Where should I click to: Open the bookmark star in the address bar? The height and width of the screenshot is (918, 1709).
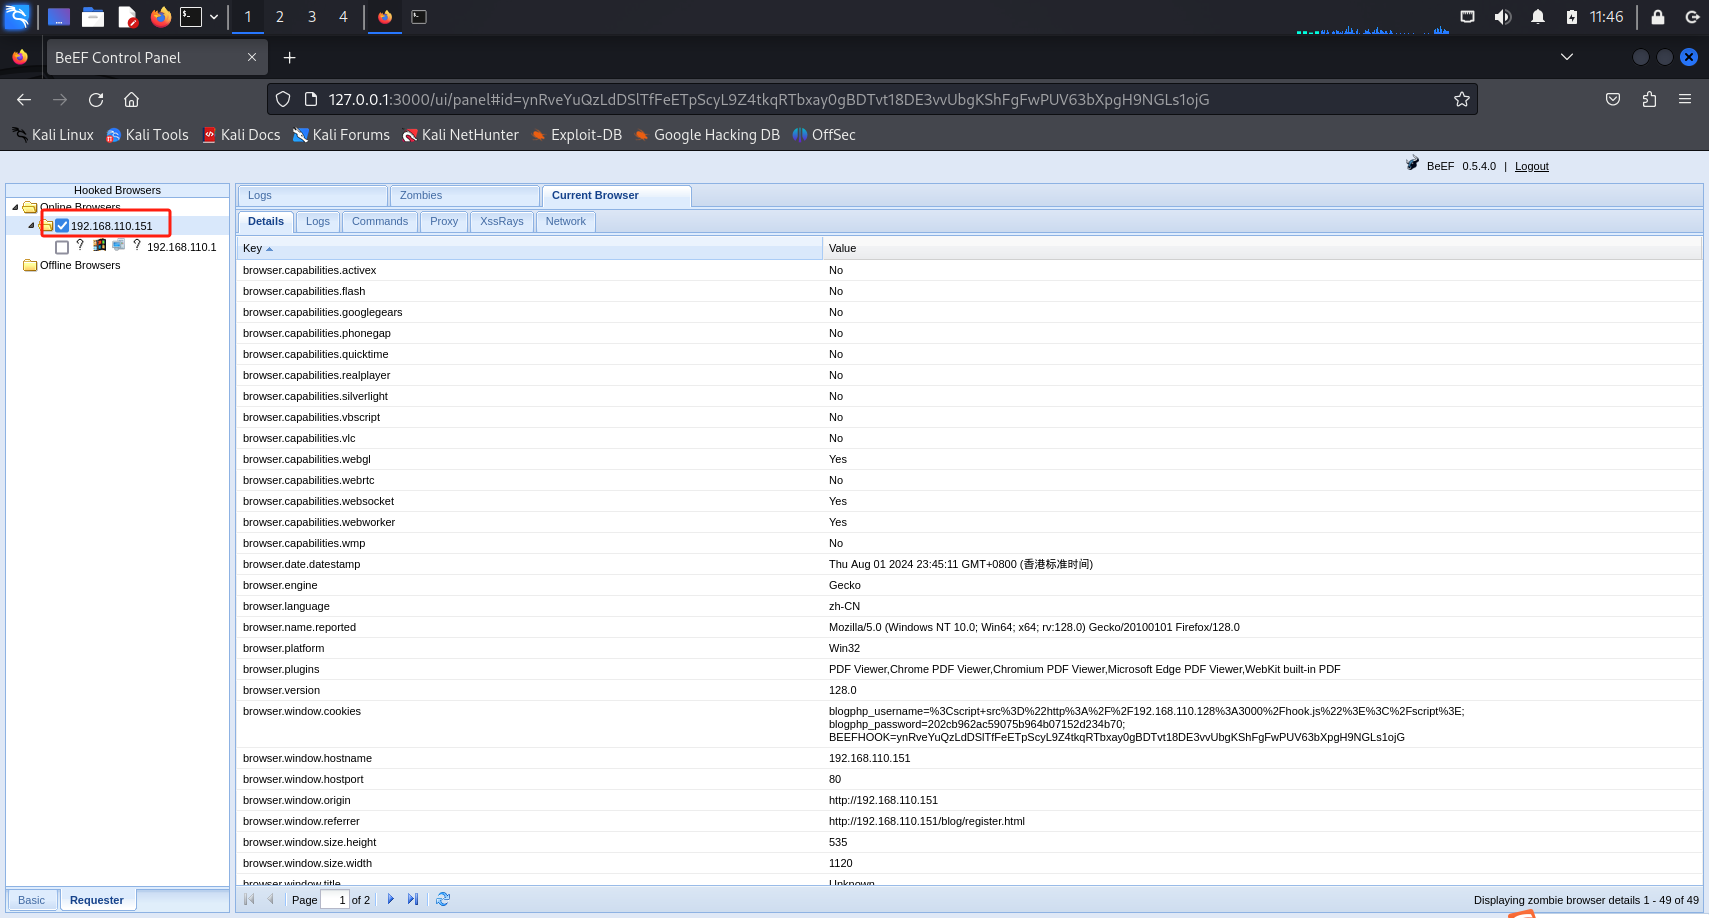click(x=1462, y=99)
